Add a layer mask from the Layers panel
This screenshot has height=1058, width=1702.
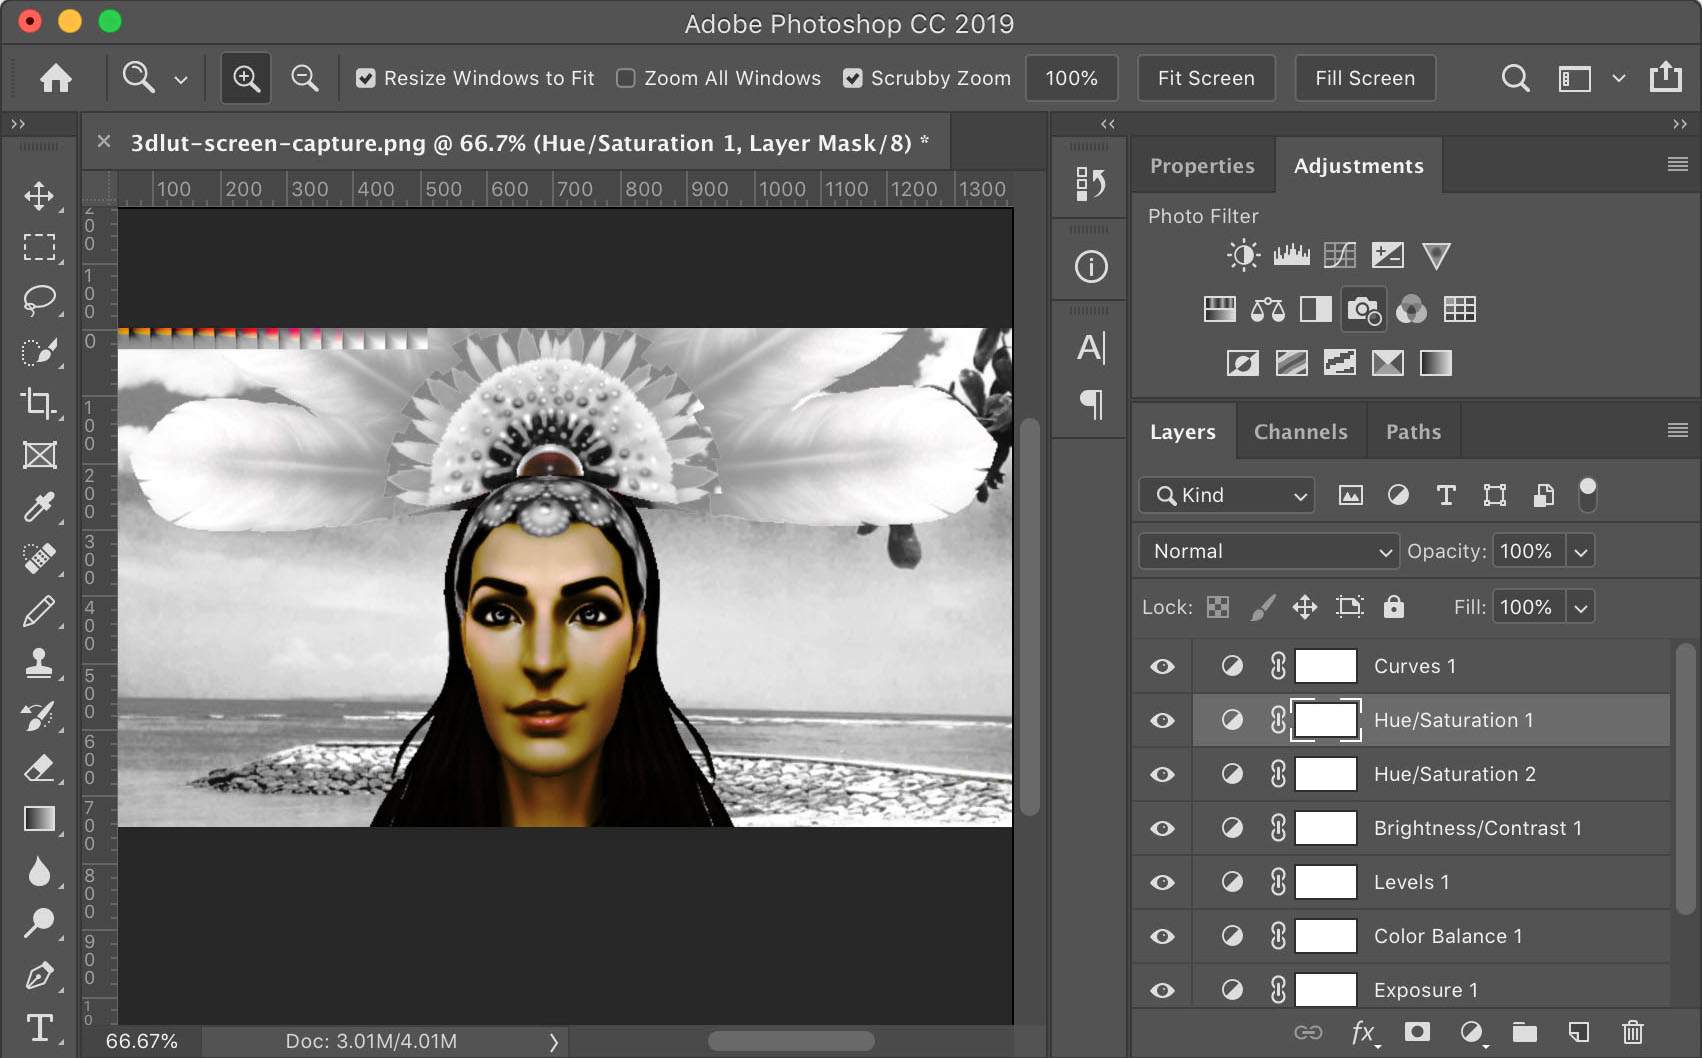pos(1417,1031)
